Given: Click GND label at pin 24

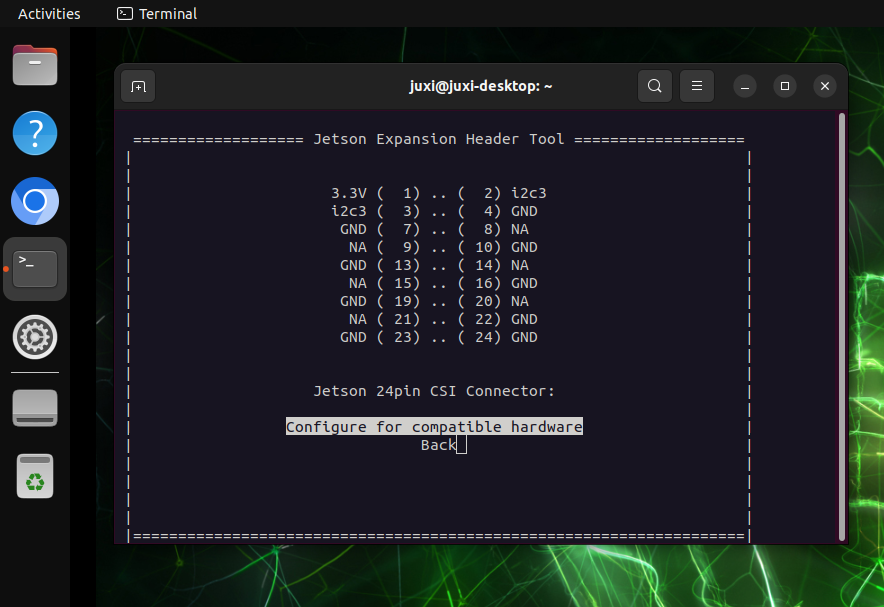Looking at the screenshot, I should (524, 338).
